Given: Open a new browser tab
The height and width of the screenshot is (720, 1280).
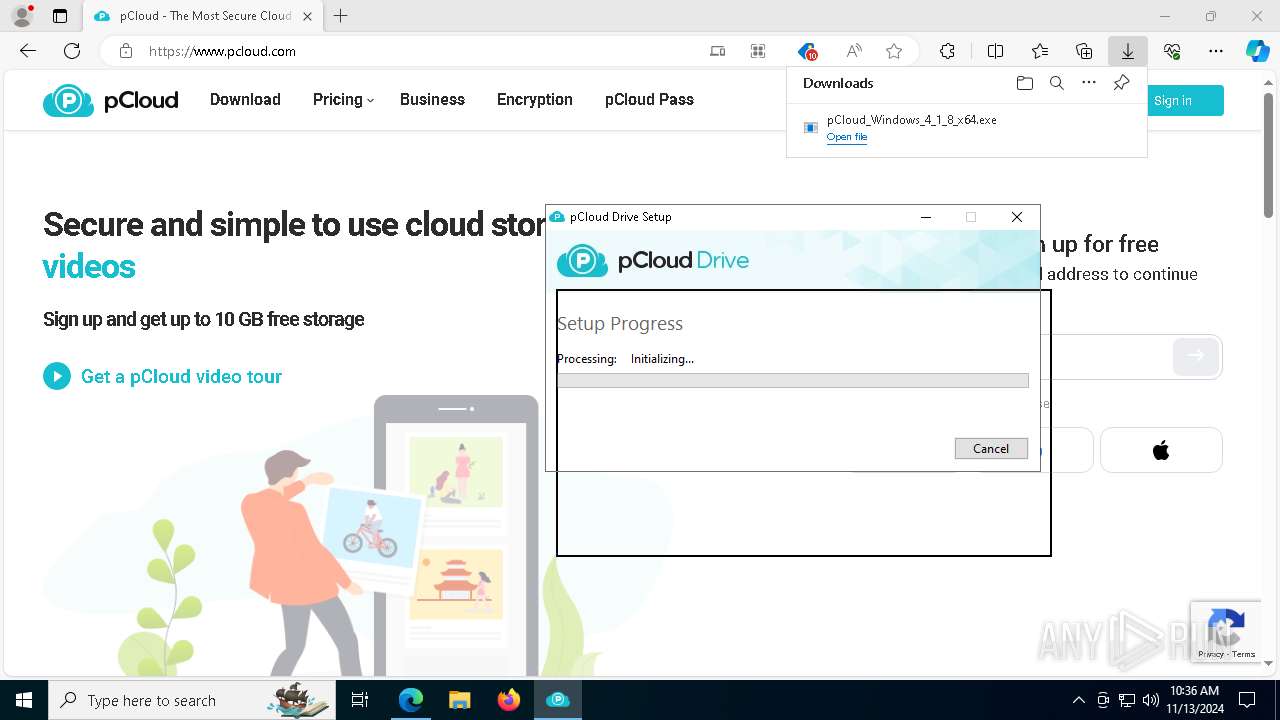Looking at the screenshot, I should point(341,16).
